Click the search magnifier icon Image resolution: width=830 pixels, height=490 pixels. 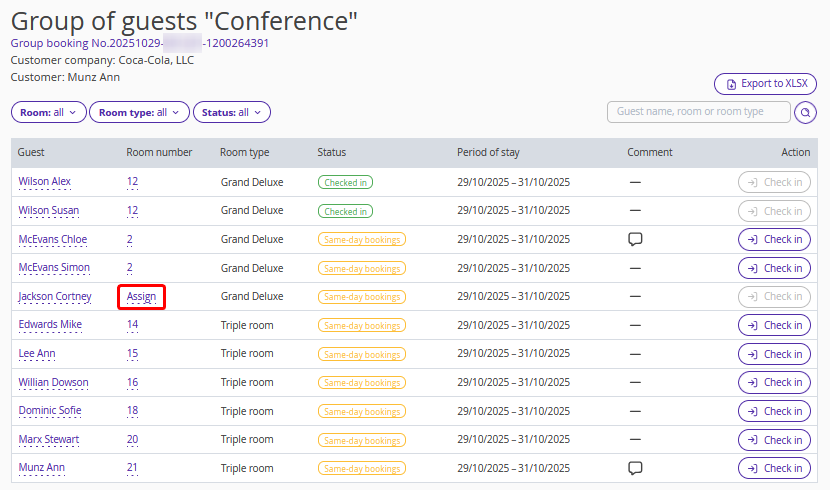tap(805, 112)
